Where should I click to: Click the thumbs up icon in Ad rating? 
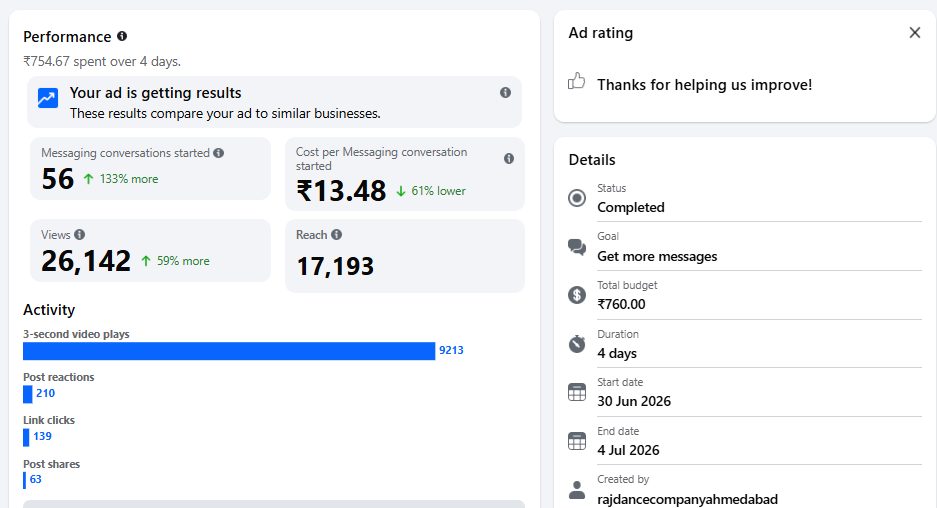point(577,81)
